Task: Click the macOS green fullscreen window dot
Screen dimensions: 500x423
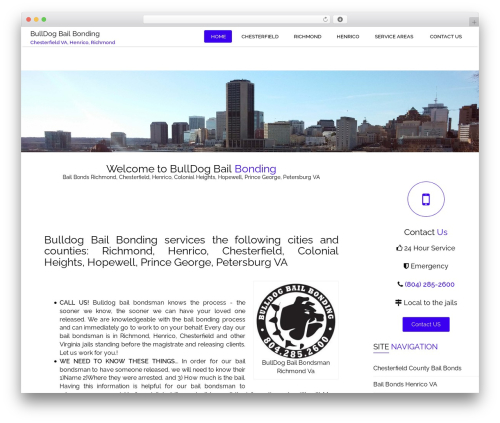Action: pyautogui.click(x=44, y=20)
